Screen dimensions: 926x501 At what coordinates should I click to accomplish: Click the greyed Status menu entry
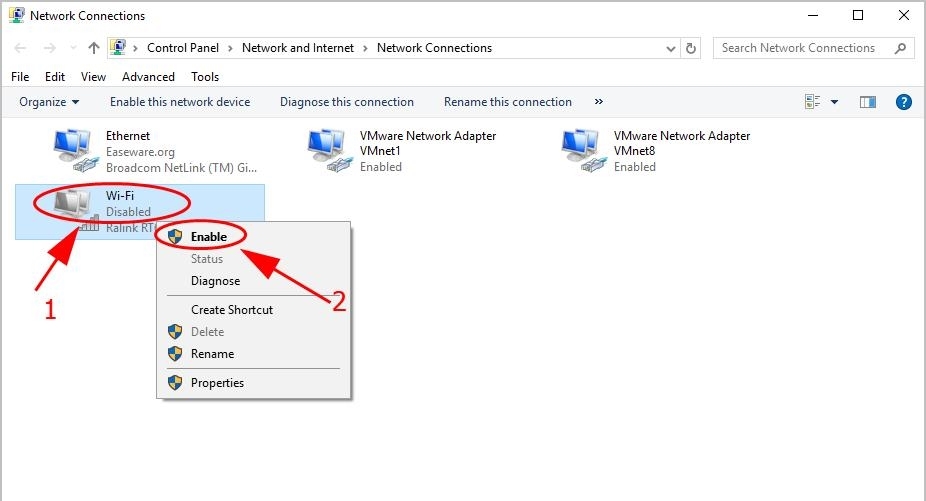coord(254,259)
